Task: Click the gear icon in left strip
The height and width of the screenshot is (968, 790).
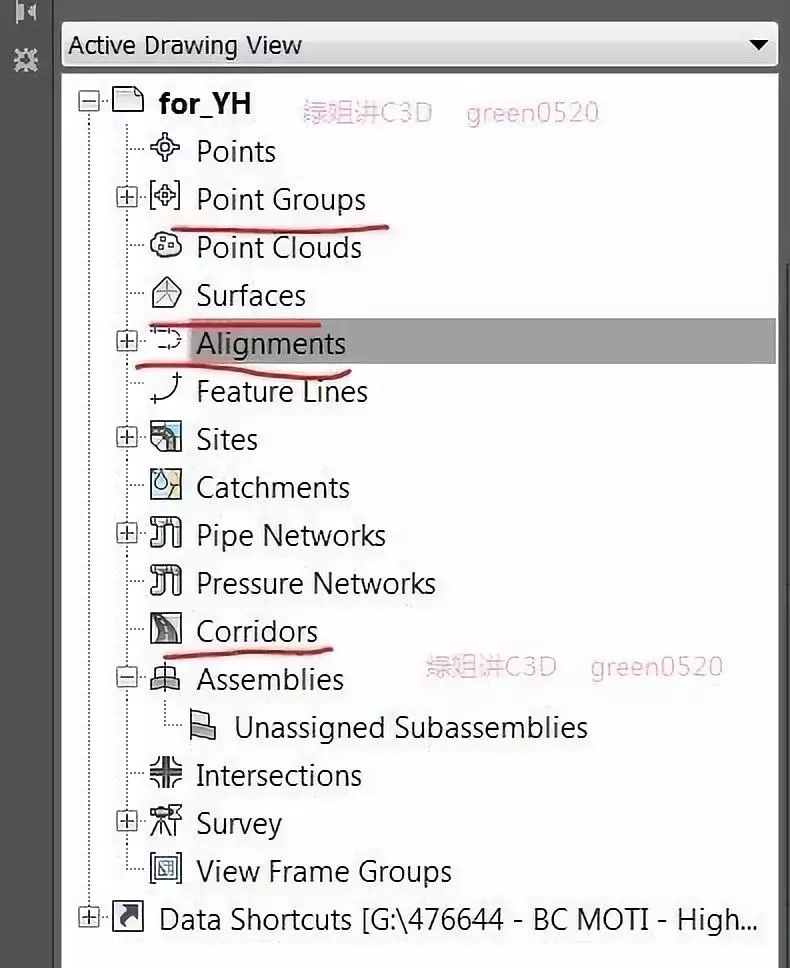Action: click(25, 59)
